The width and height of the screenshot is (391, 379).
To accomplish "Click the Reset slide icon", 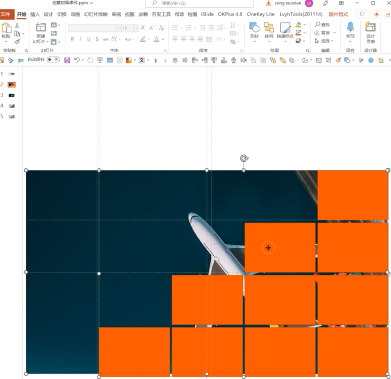I will pyautogui.click(x=54, y=33).
